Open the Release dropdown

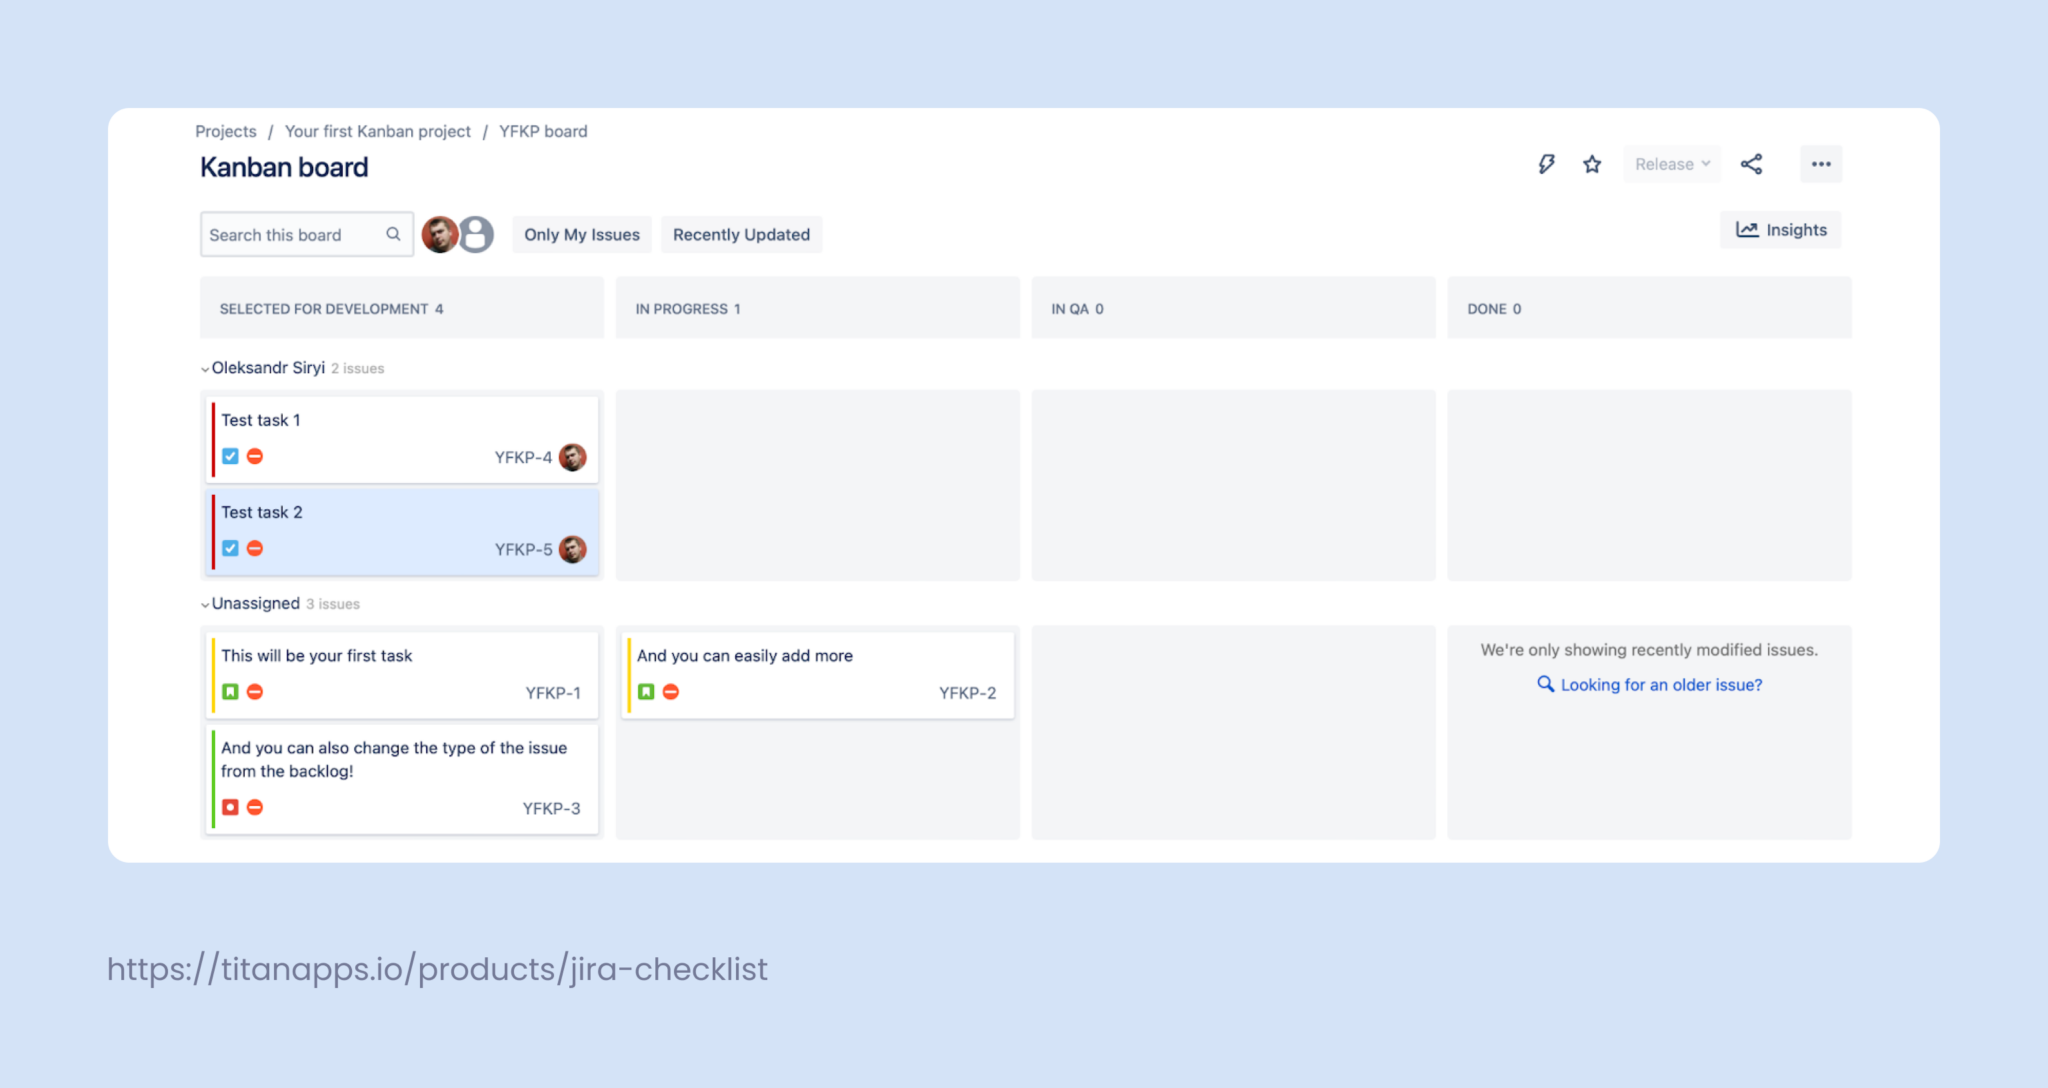tap(1670, 163)
